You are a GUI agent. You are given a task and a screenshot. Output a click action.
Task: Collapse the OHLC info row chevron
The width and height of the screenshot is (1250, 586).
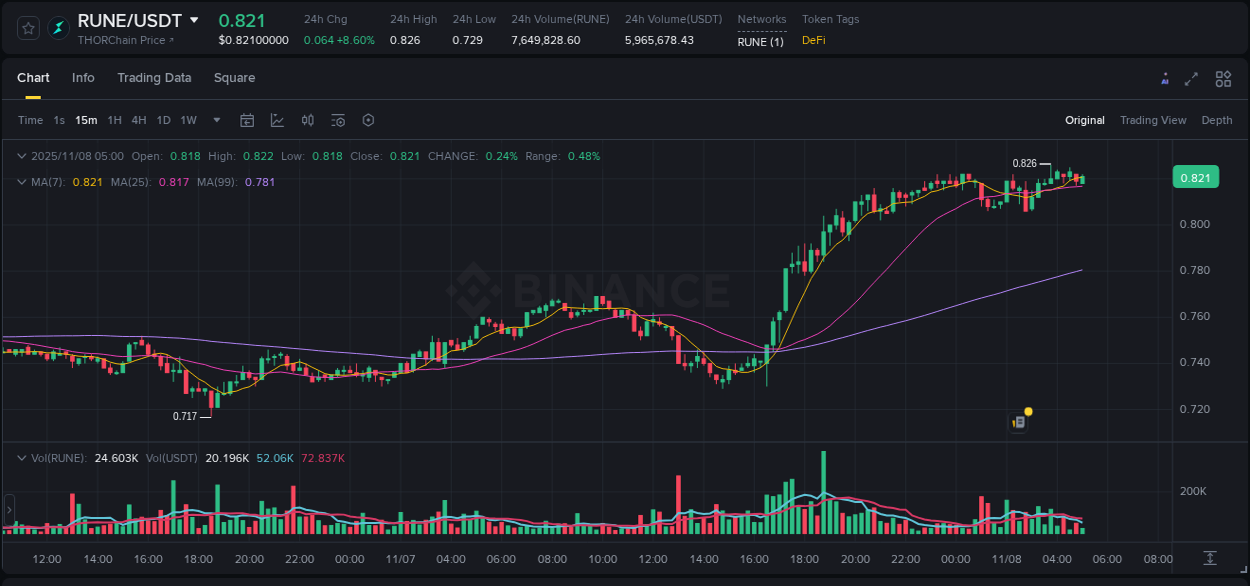(x=22, y=156)
